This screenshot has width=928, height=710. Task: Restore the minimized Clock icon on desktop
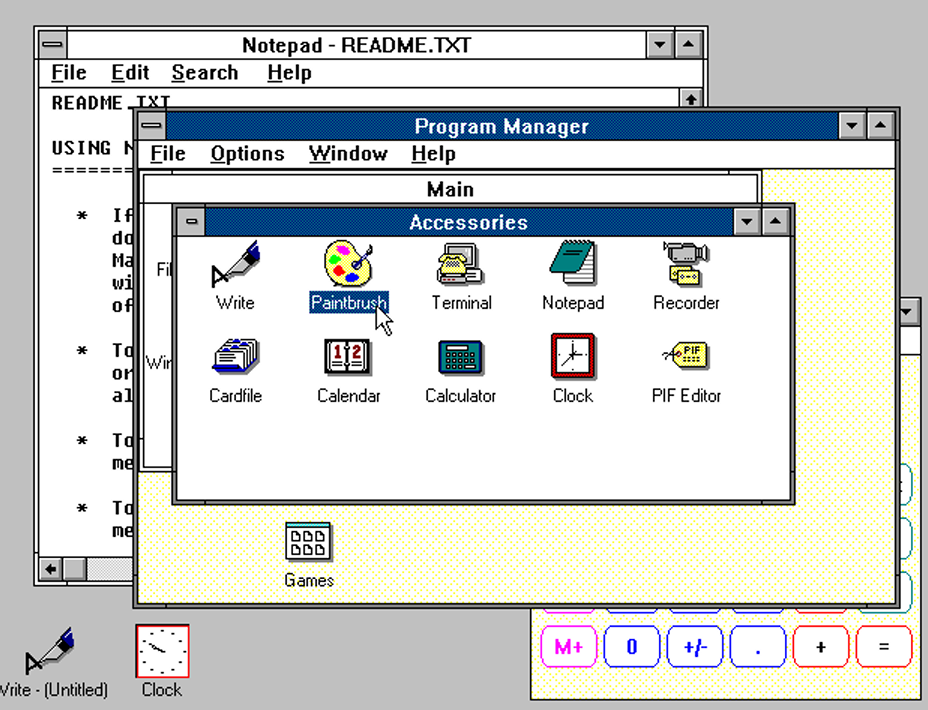click(160, 649)
